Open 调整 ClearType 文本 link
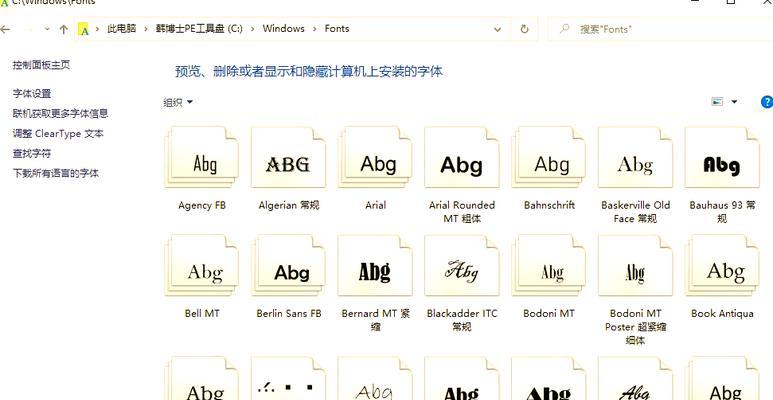The width and height of the screenshot is (773, 400). coord(58,134)
